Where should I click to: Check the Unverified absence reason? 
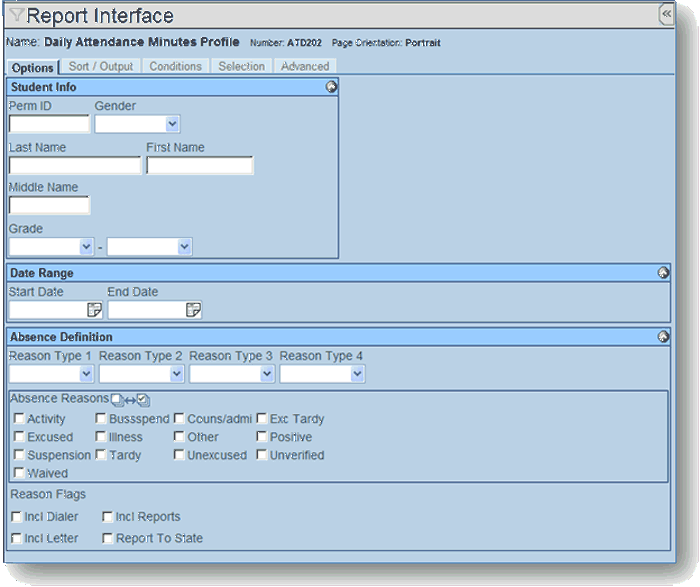[x=262, y=455]
